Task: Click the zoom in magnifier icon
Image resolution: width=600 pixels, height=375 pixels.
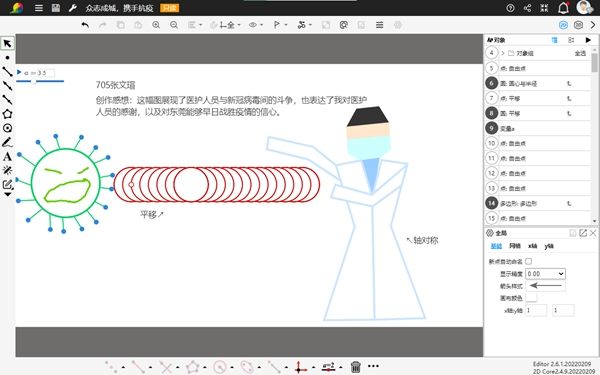Action: [156, 25]
